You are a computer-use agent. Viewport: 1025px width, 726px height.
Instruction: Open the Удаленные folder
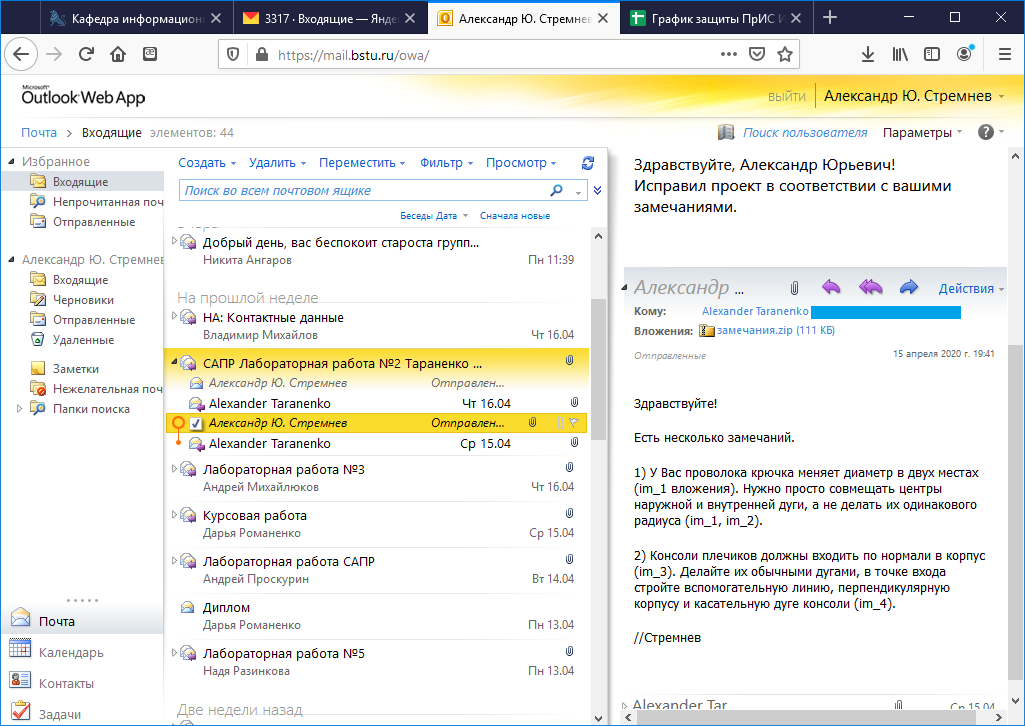pos(72,339)
